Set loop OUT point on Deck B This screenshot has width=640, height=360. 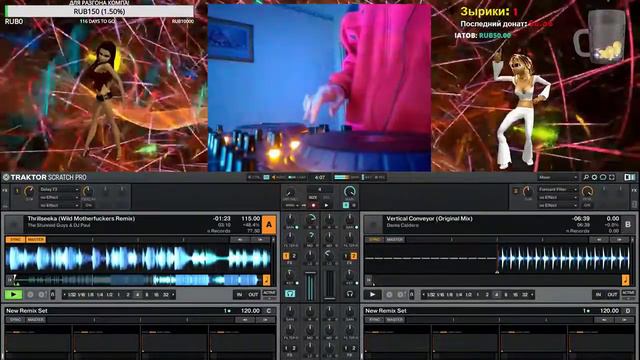coord(613,294)
